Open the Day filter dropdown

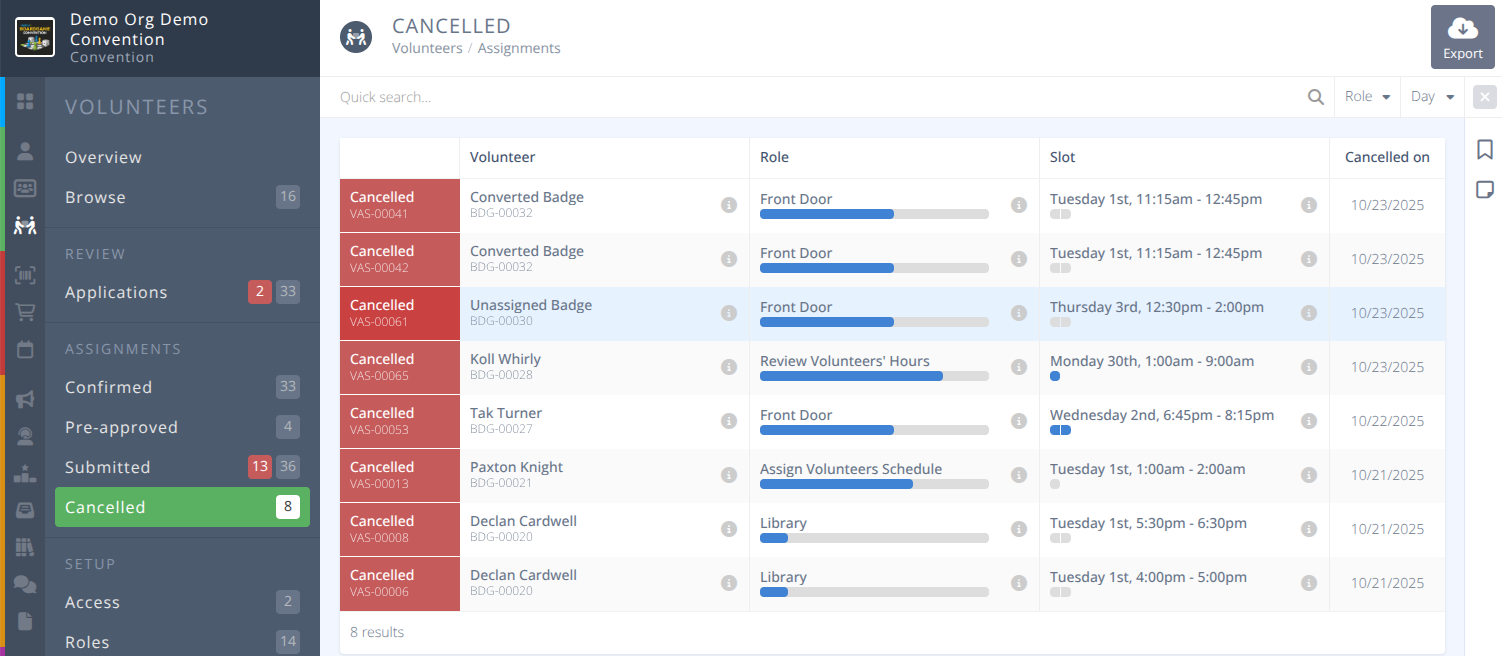click(x=1432, y=96)
